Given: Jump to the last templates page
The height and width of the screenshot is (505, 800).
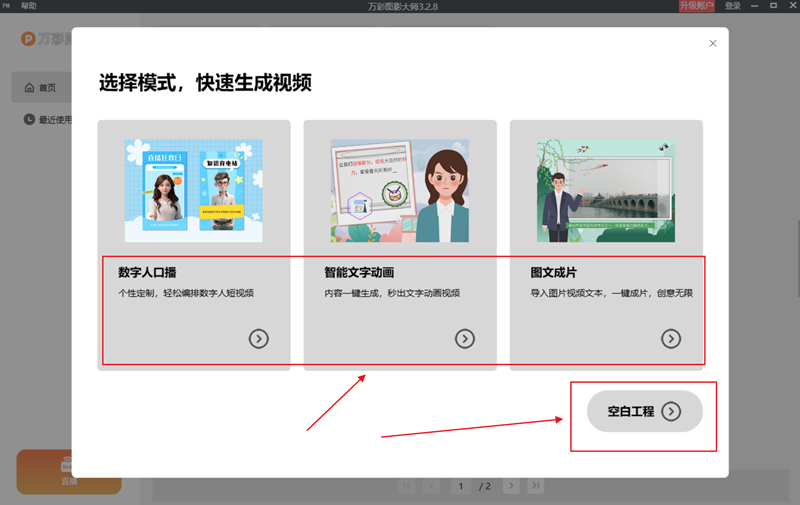Looking at the screenshot, I should pos(536,486).
